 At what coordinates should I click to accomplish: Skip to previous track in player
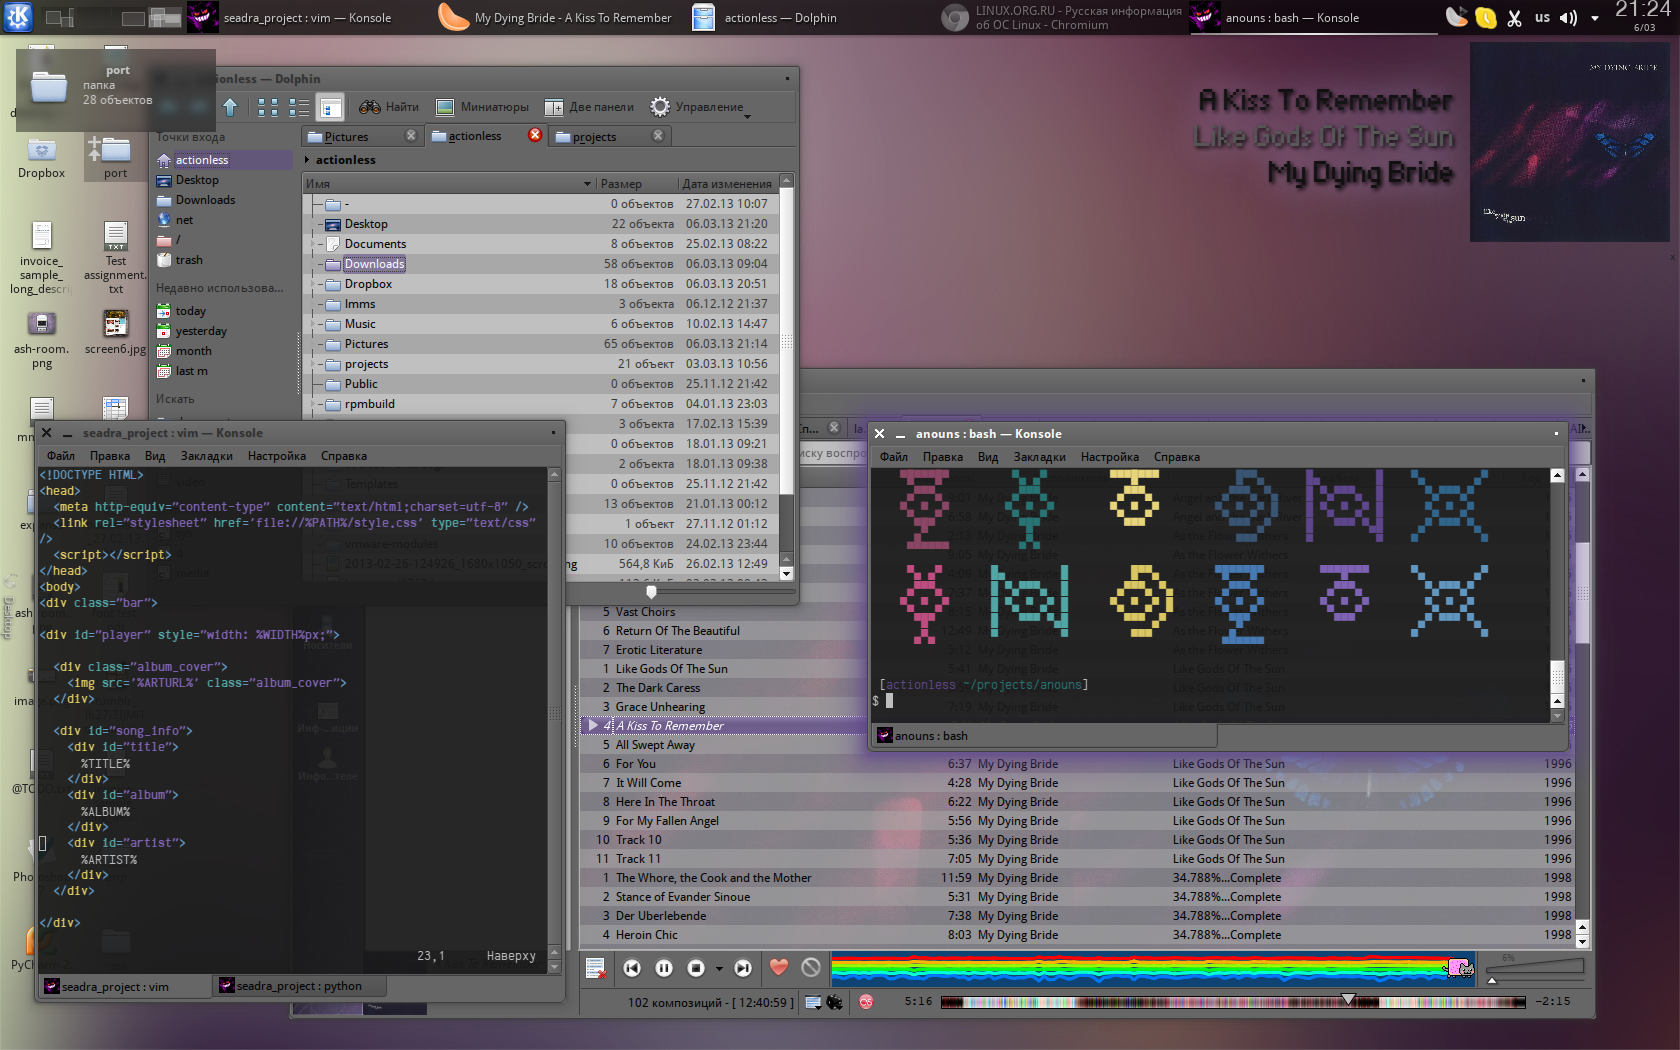[632, 968]
